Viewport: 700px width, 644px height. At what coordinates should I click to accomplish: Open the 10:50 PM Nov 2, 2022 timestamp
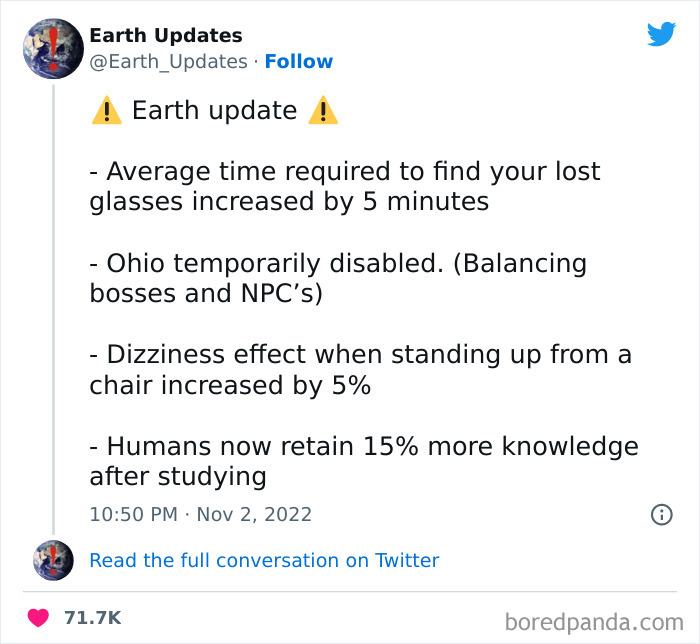pos(200,514)
